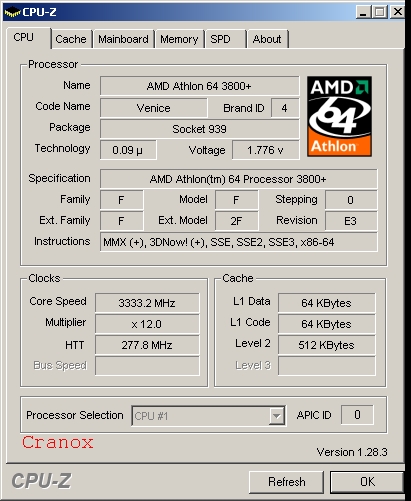Screen dimensions: 411x501
Task: Click the disabled maximize button
Action: [x=380, y=12]
